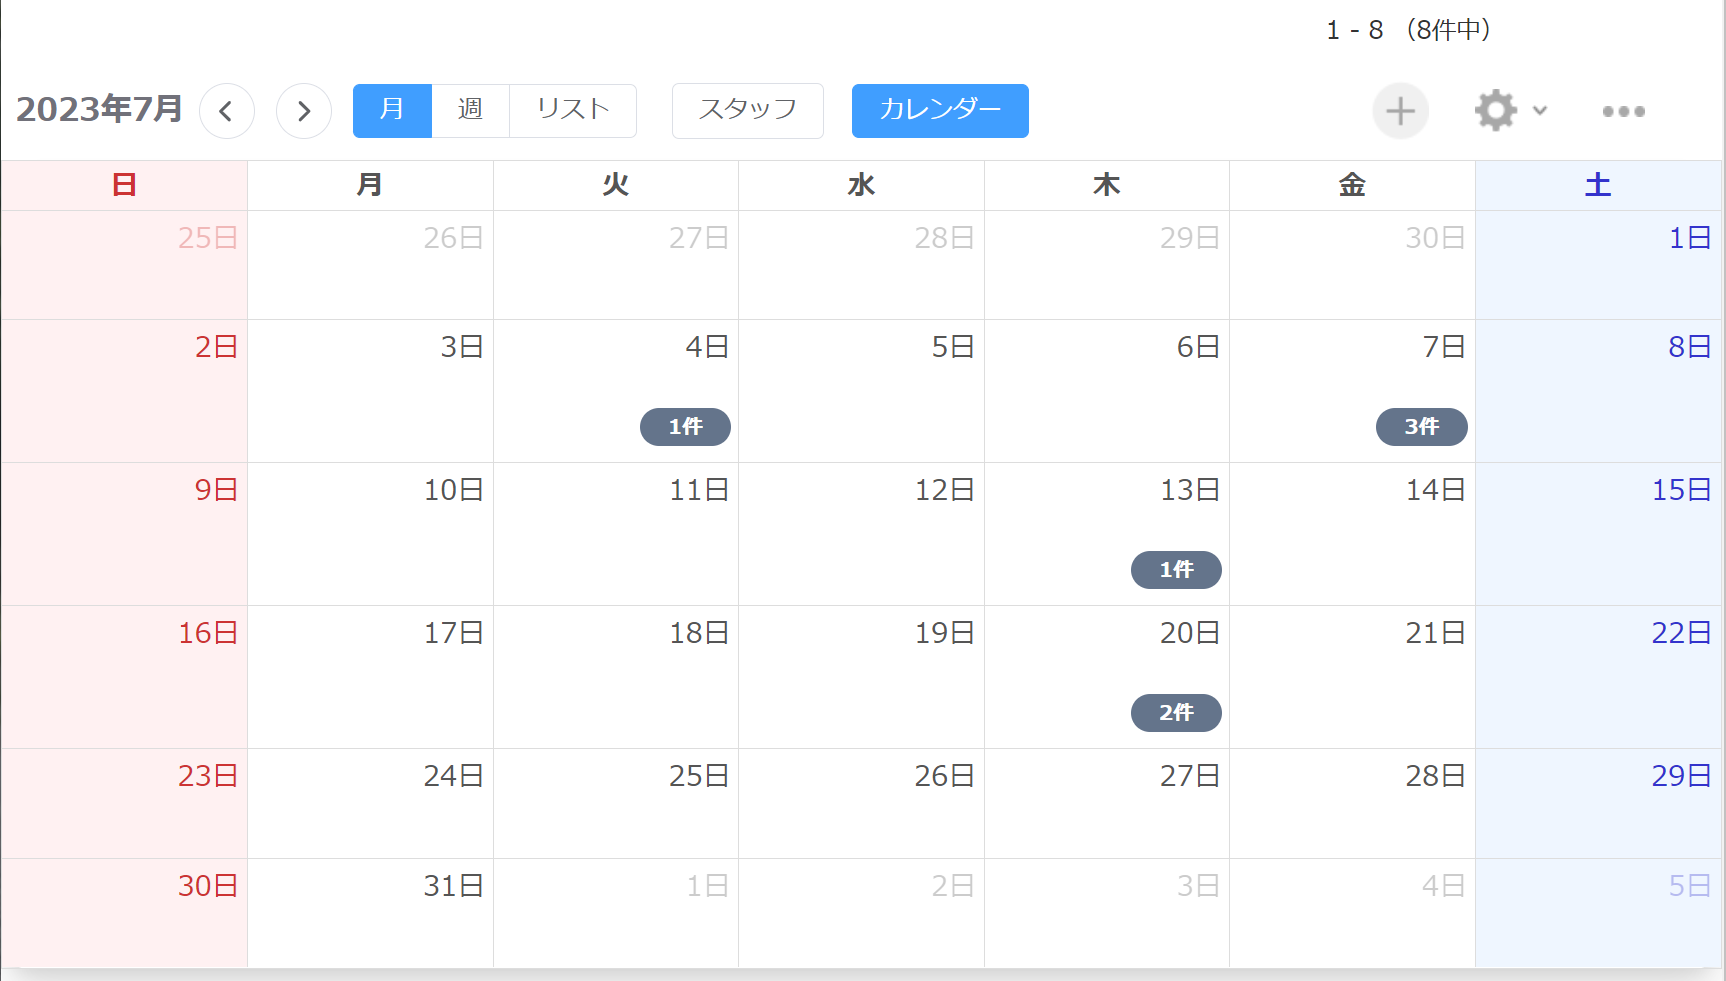
Task: Open the gear settings icon
Action: click(x=1496, y=110)
